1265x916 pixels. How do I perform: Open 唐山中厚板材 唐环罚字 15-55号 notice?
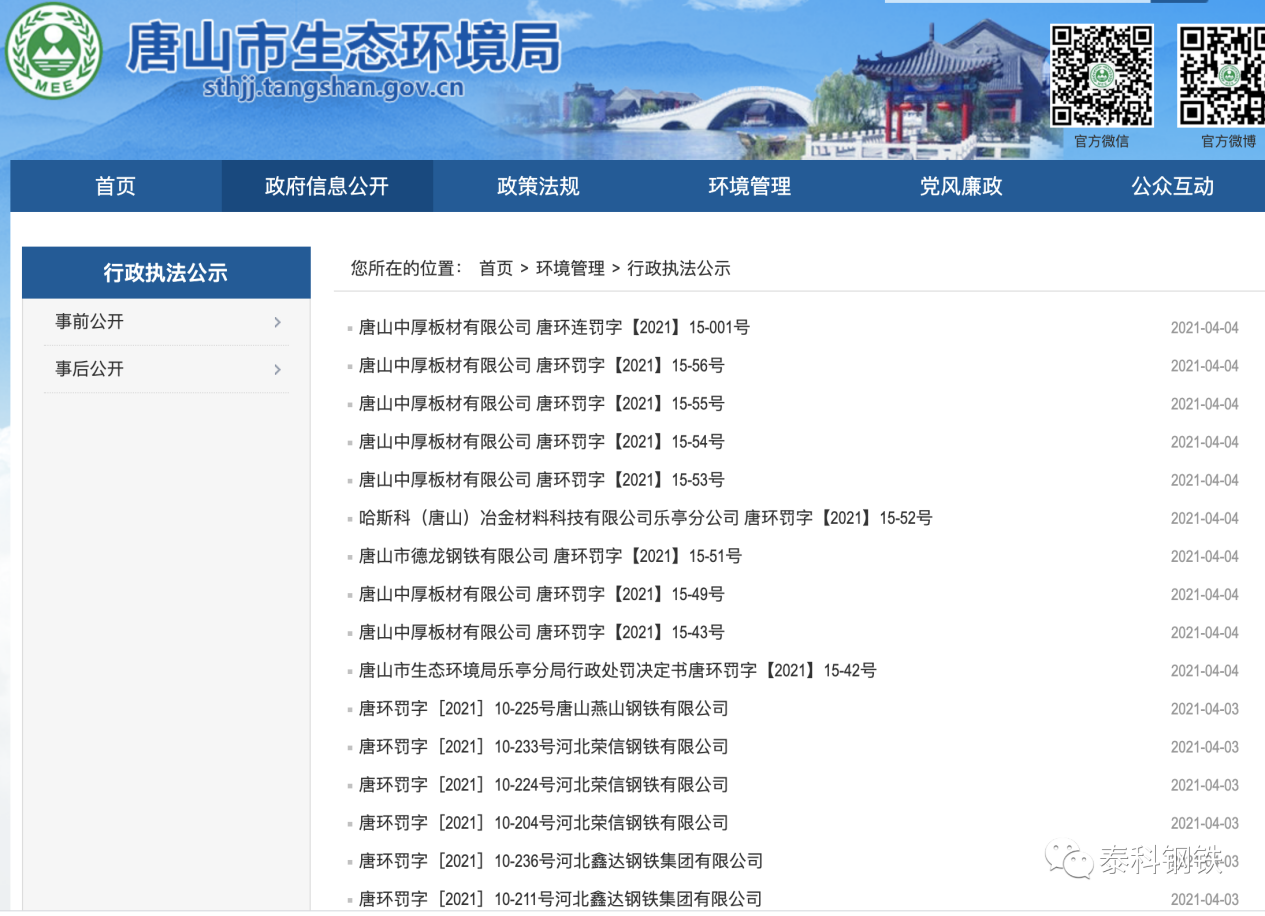pos(541,403)
